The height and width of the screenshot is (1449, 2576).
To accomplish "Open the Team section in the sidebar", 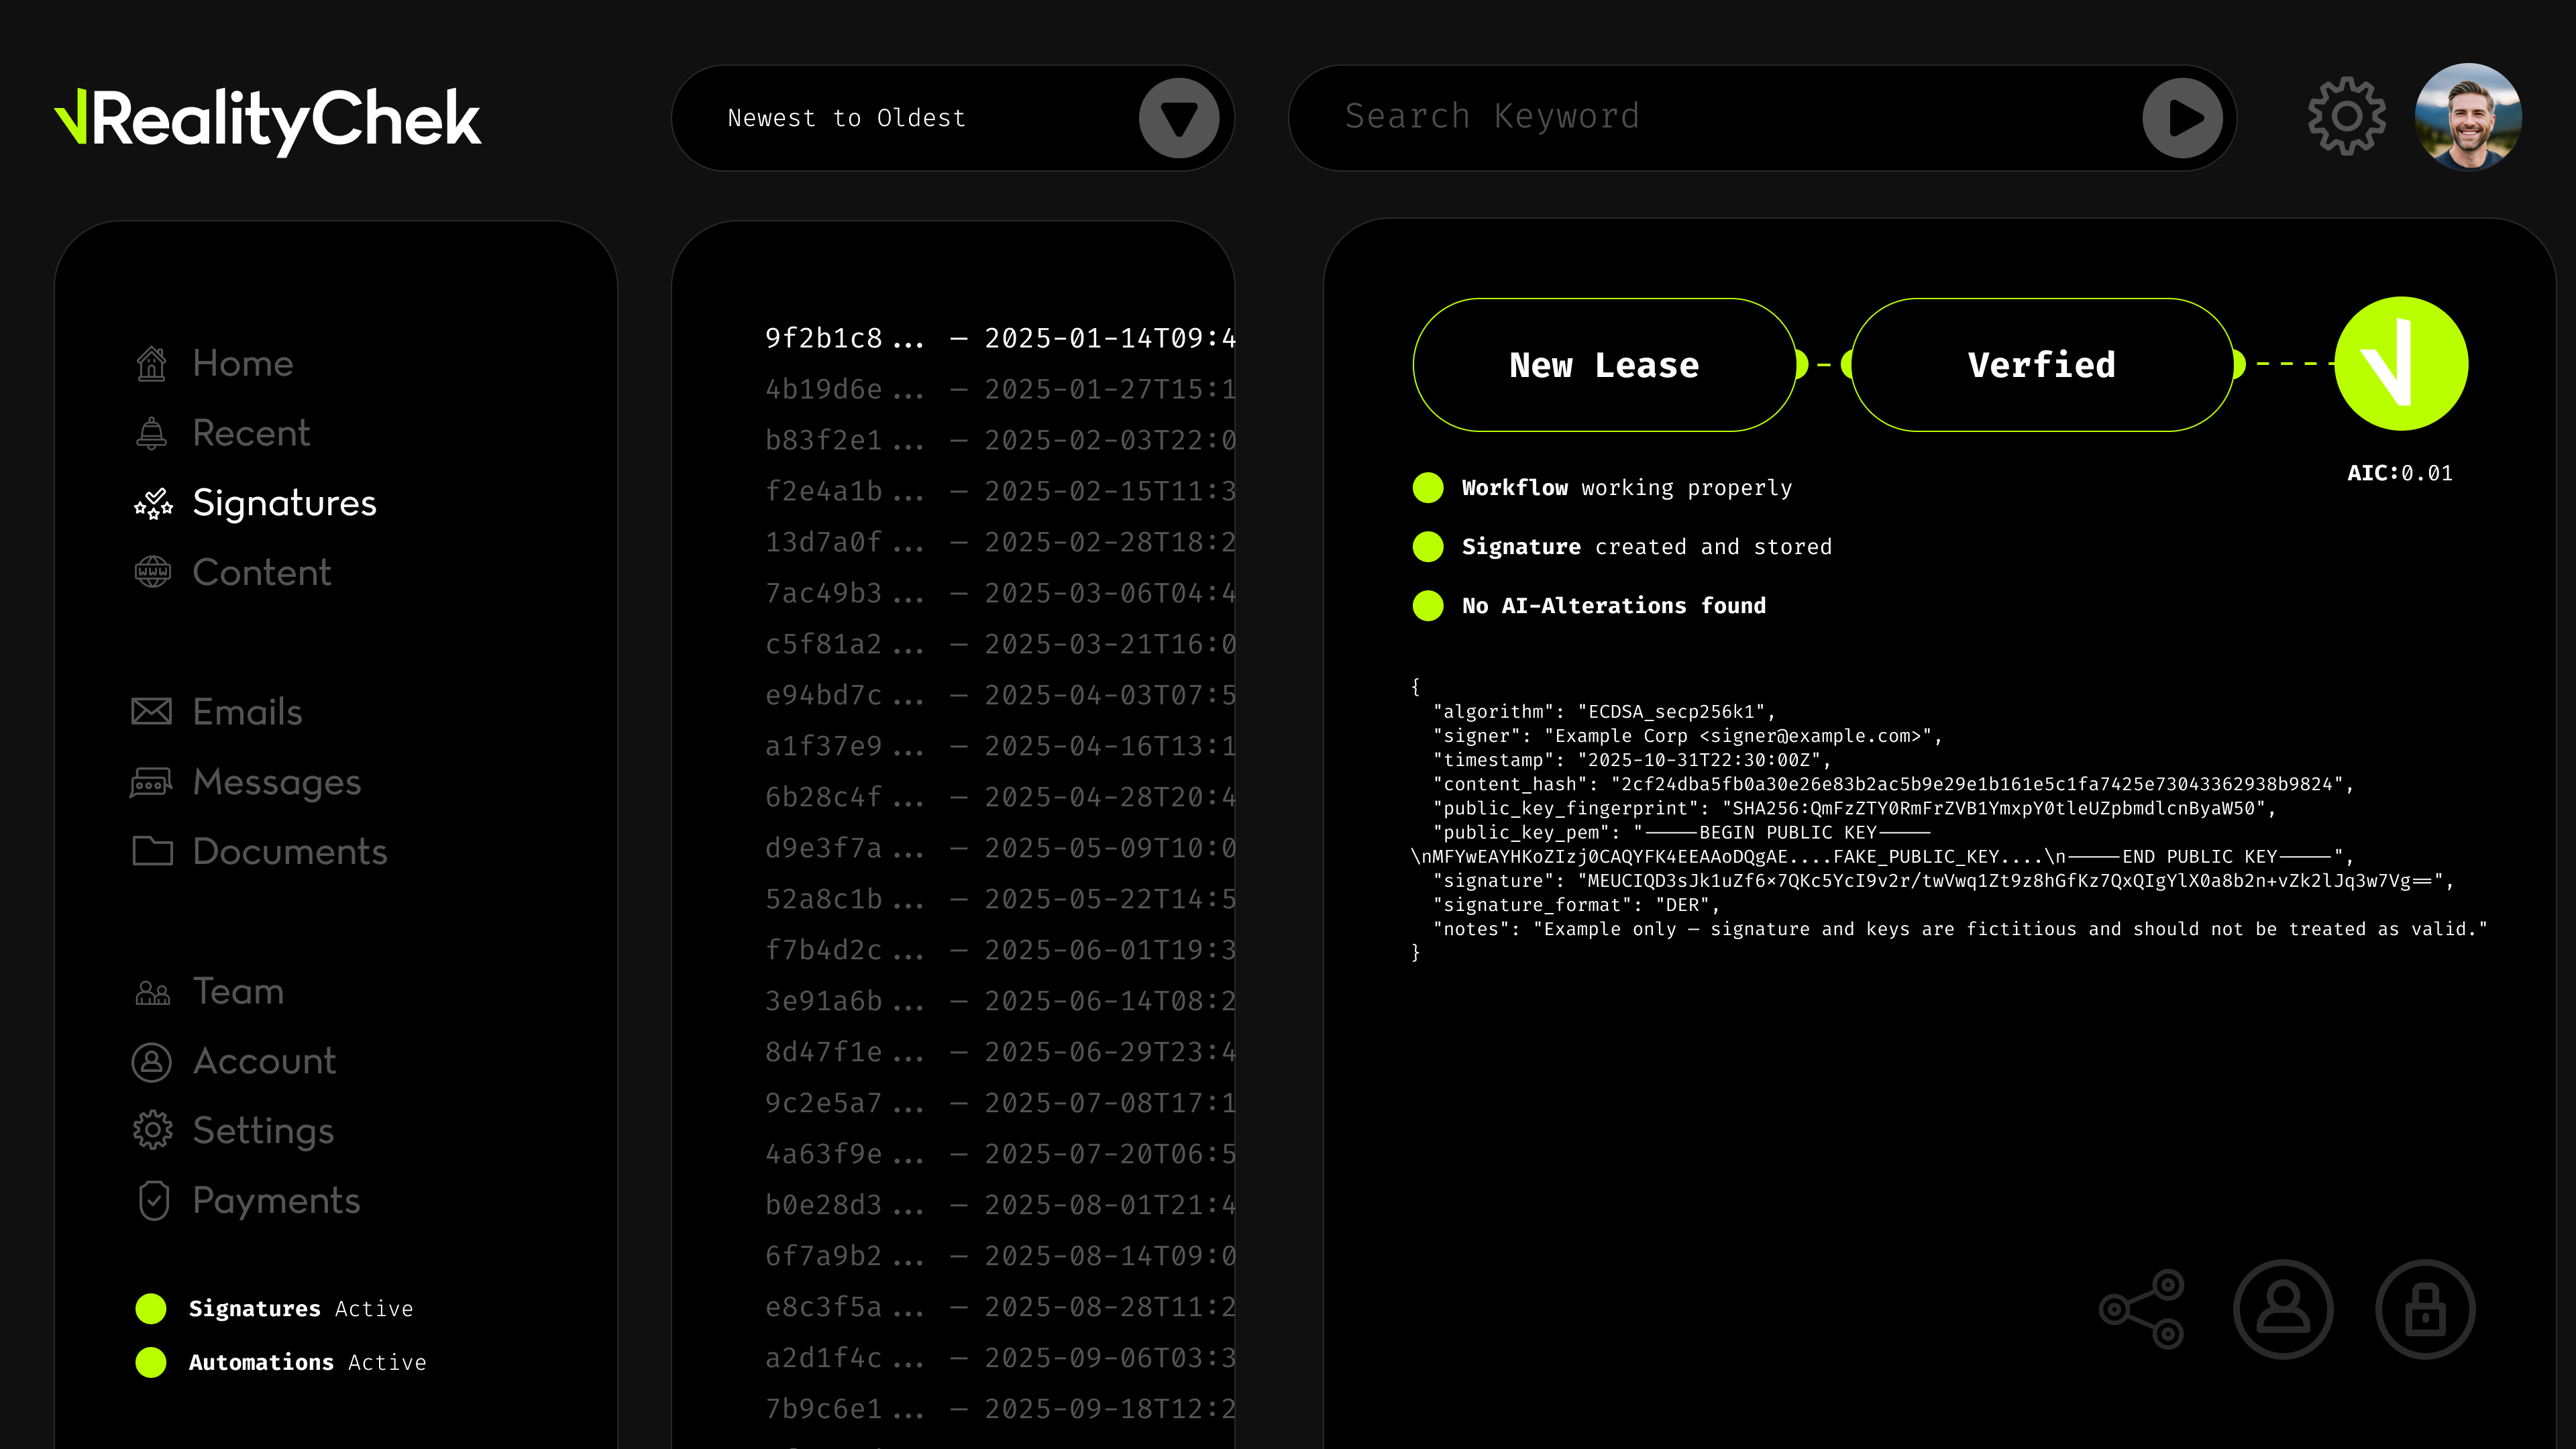I will coord(238,991).
